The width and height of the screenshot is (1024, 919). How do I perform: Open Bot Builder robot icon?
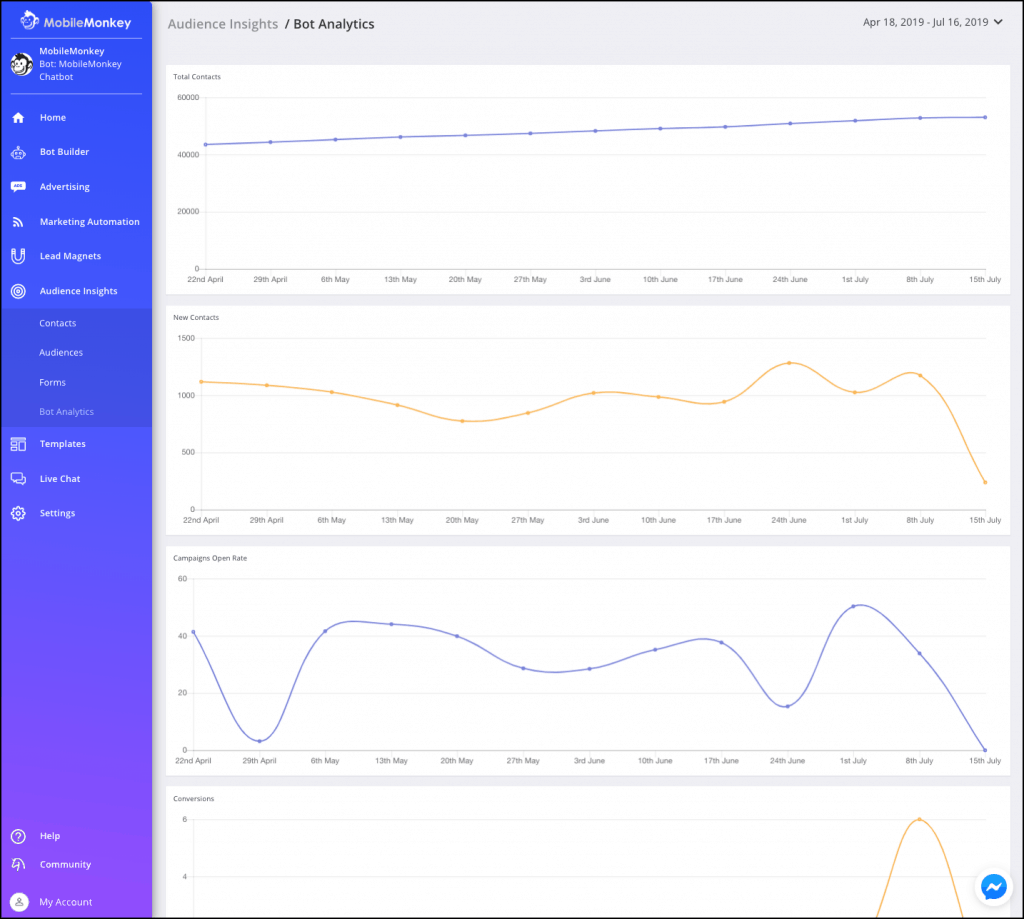click(18, 152)
